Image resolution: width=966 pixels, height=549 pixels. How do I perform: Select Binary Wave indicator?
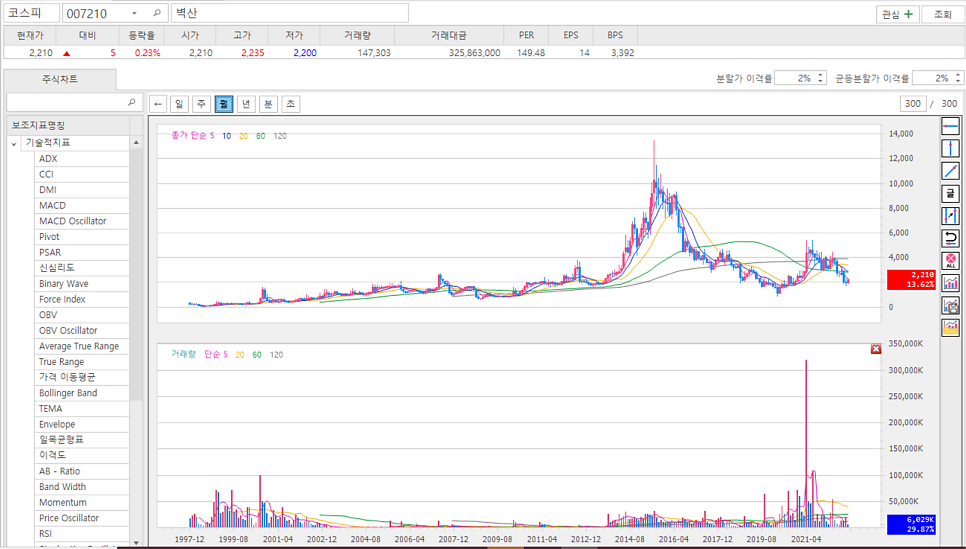[82, 283]
